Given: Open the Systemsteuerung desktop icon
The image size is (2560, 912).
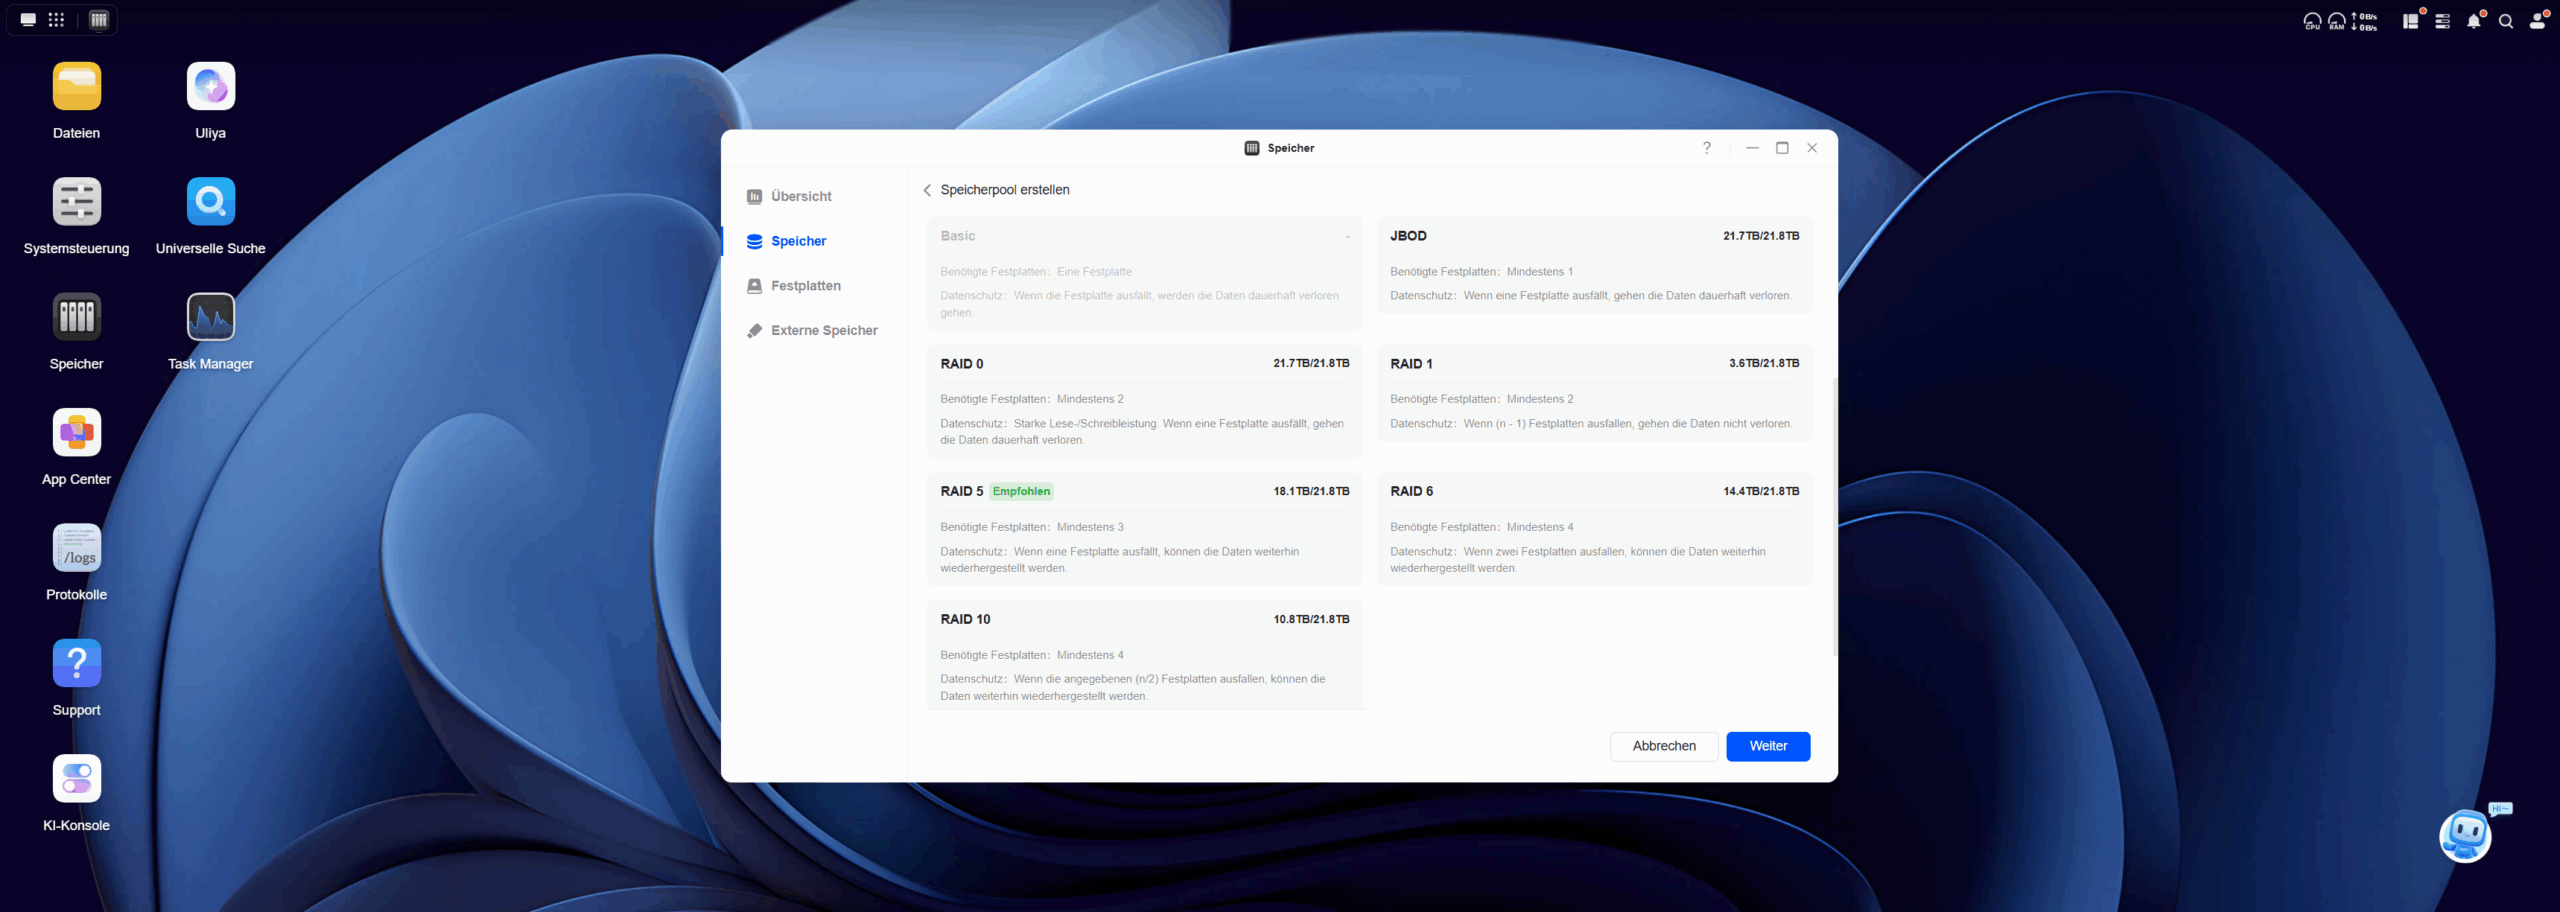Looking at the screenshot, I should pyautogui.click(x=77, y=203).
